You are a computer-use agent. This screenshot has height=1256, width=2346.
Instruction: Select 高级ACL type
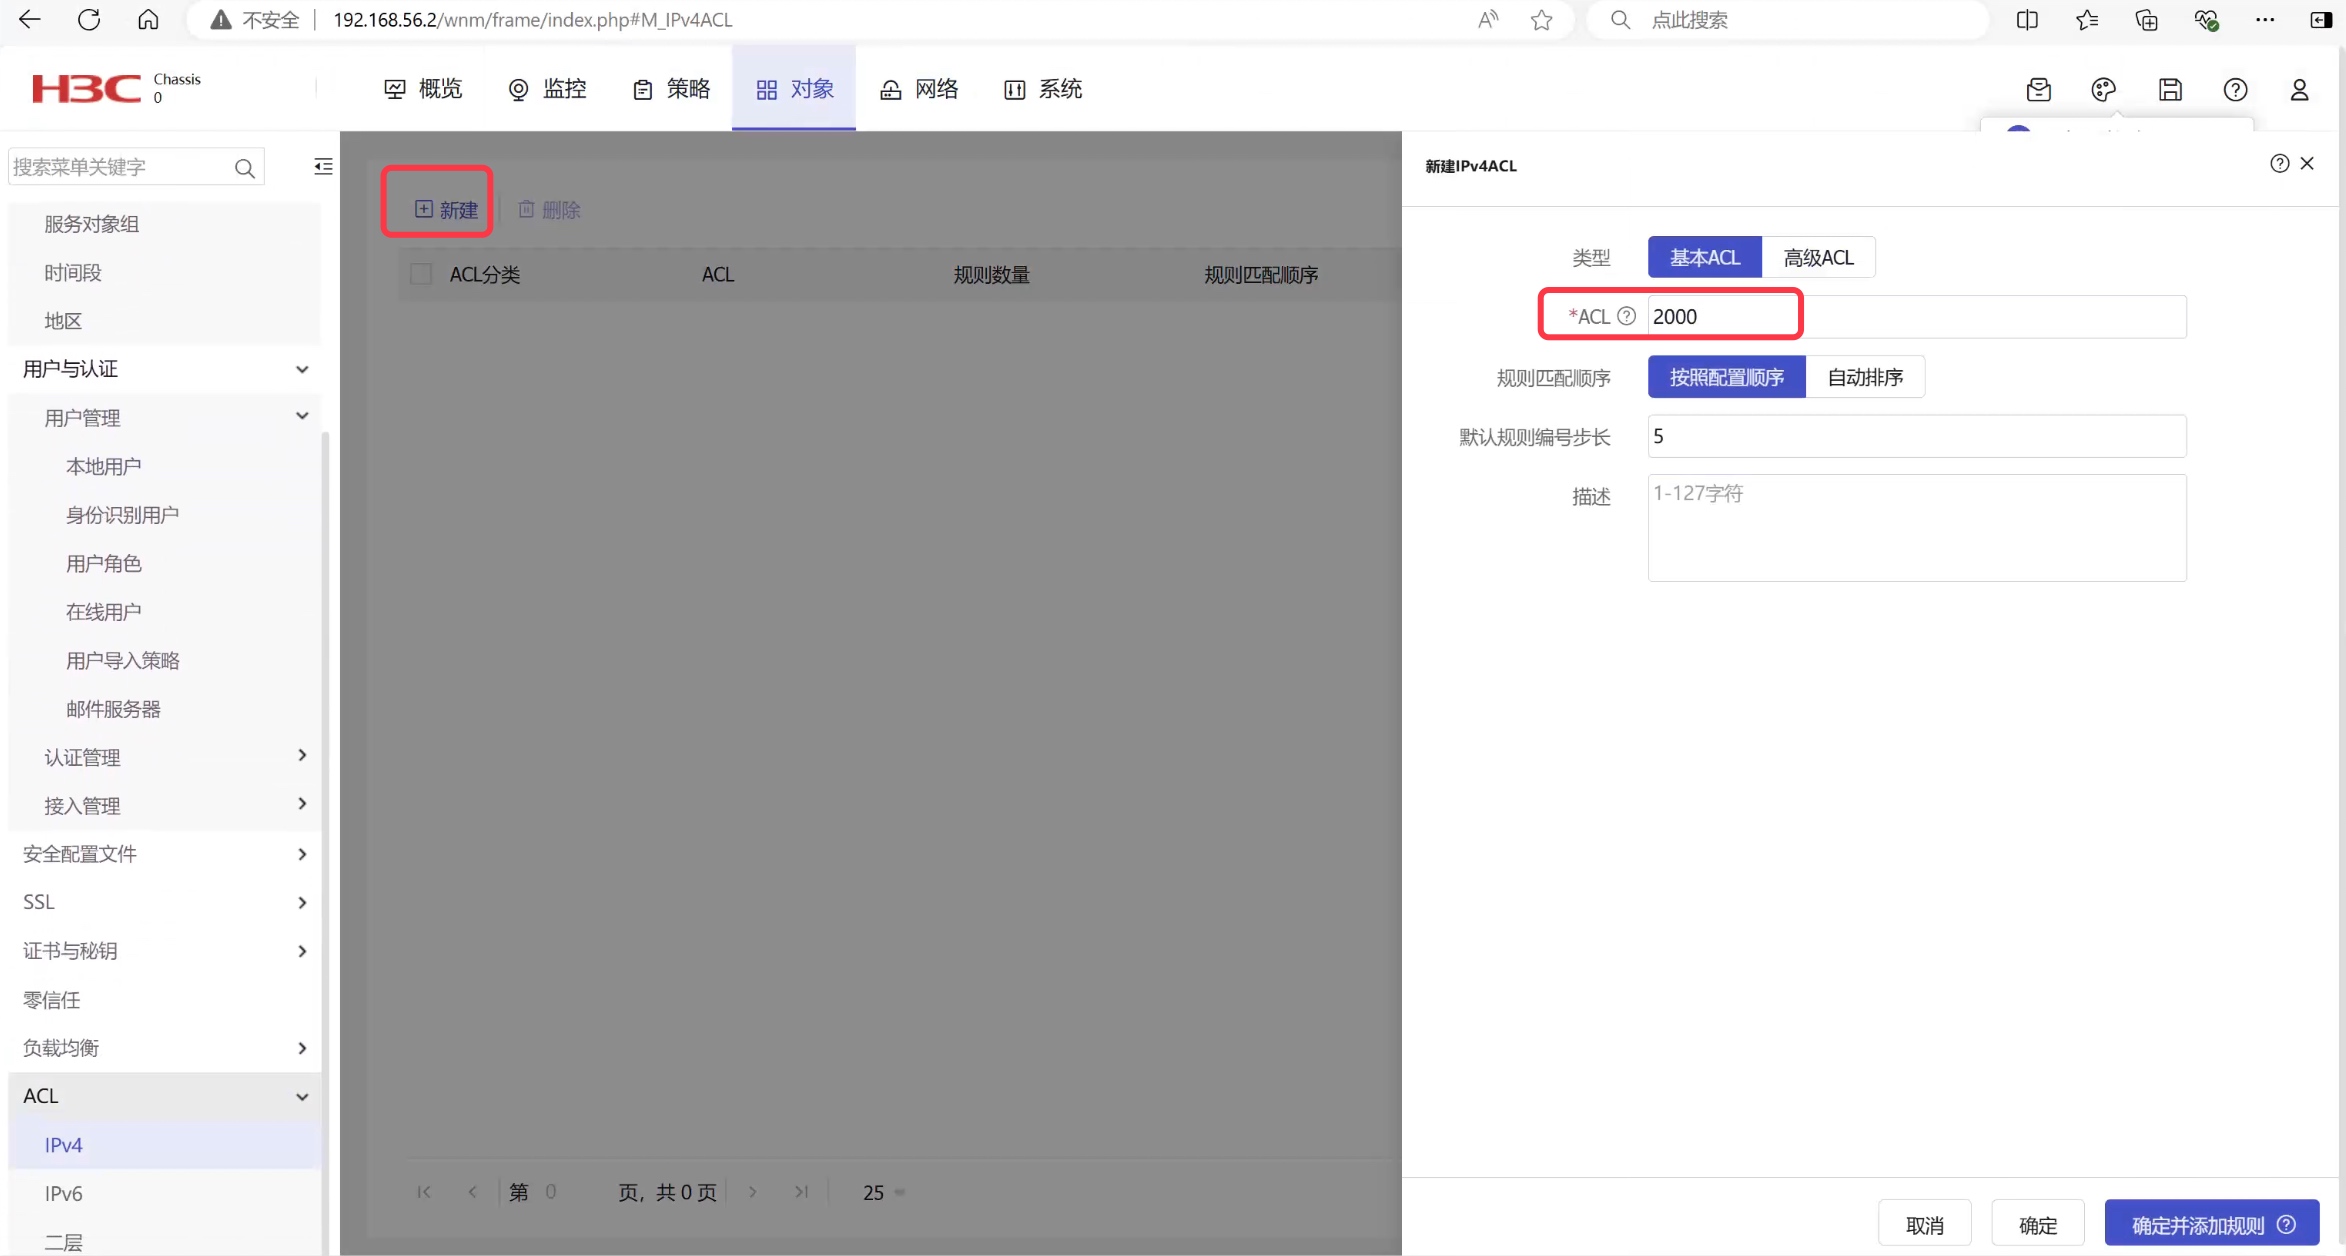coord(1818,257)
